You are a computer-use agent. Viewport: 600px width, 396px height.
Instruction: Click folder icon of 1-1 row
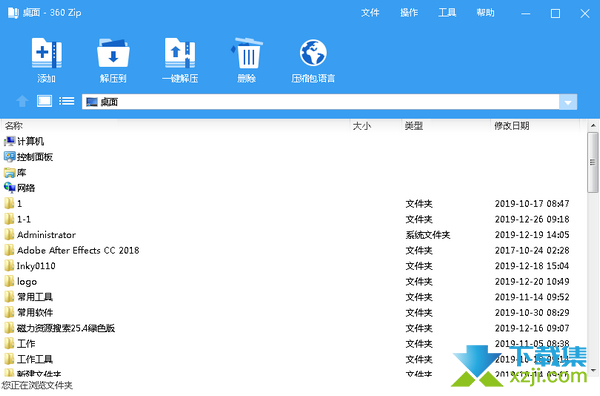pyautogui.click(x=9, y=219)
